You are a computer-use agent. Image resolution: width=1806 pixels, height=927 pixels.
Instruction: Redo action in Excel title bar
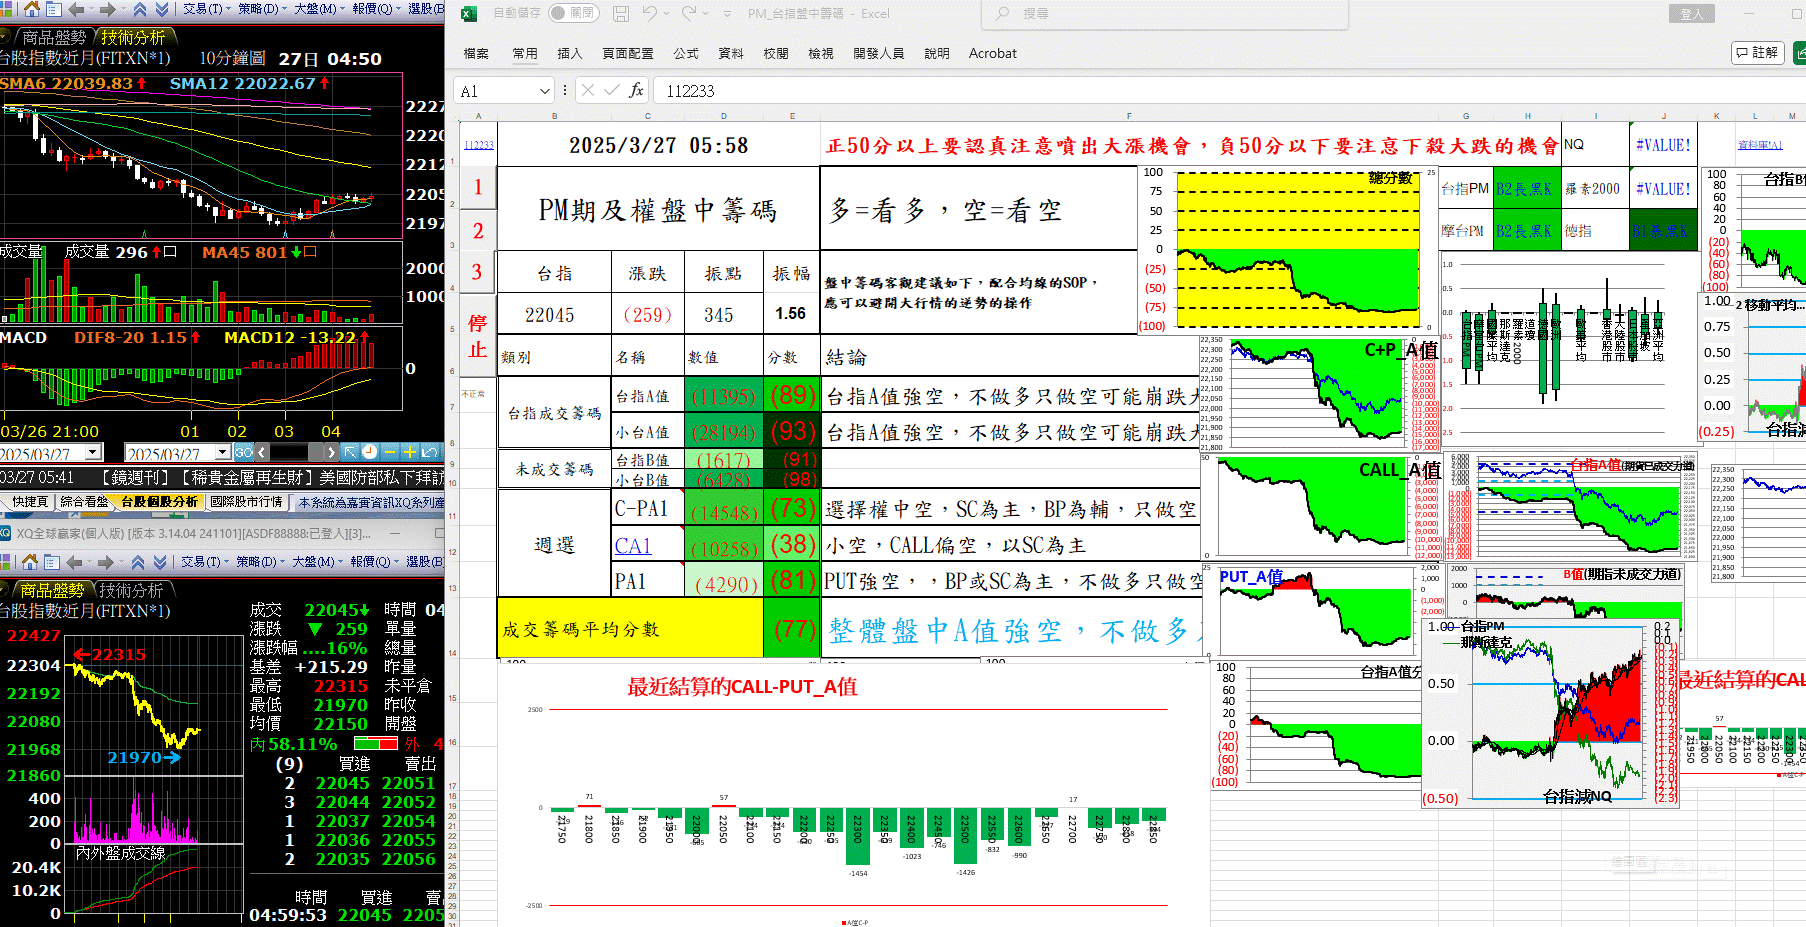pos(689,13)
